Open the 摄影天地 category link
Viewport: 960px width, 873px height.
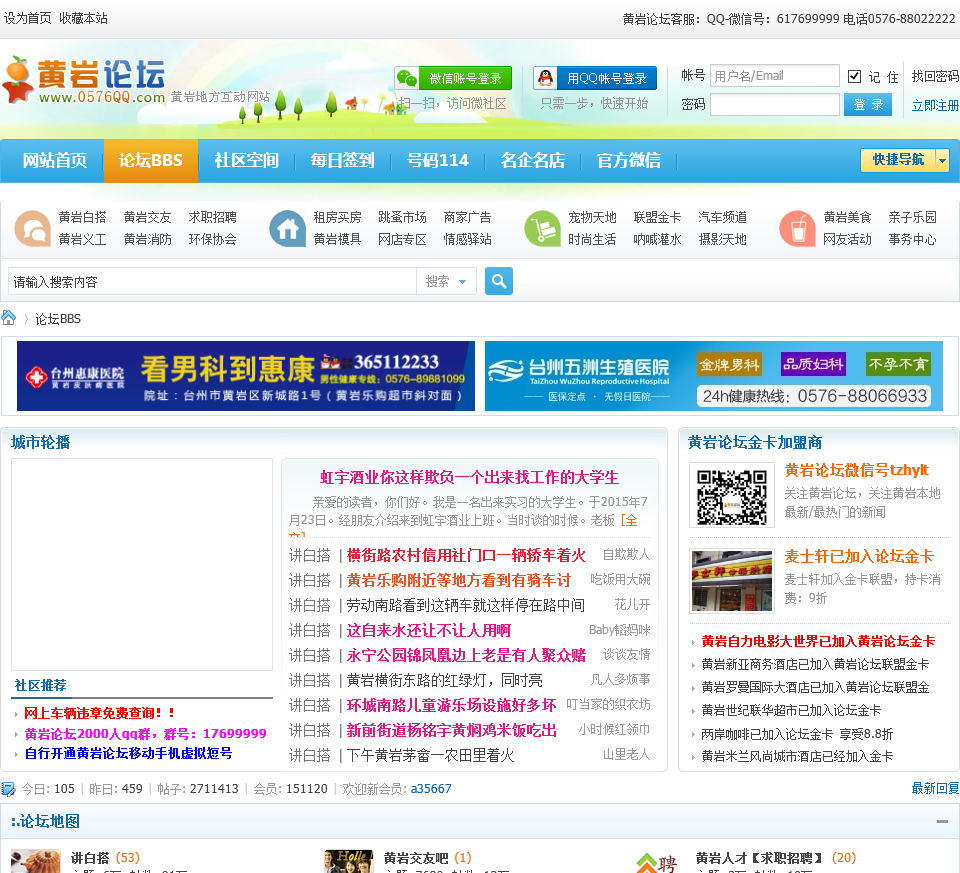point(722,239)
